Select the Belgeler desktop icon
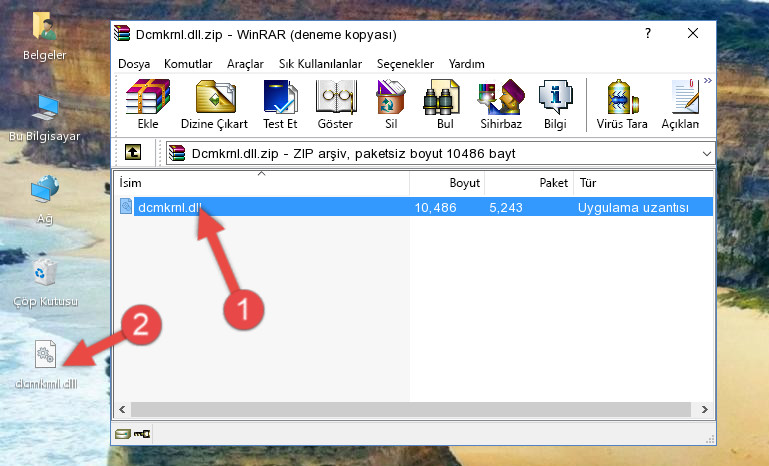The height and width of the screenshot is (466, 769). coord(45,36)
